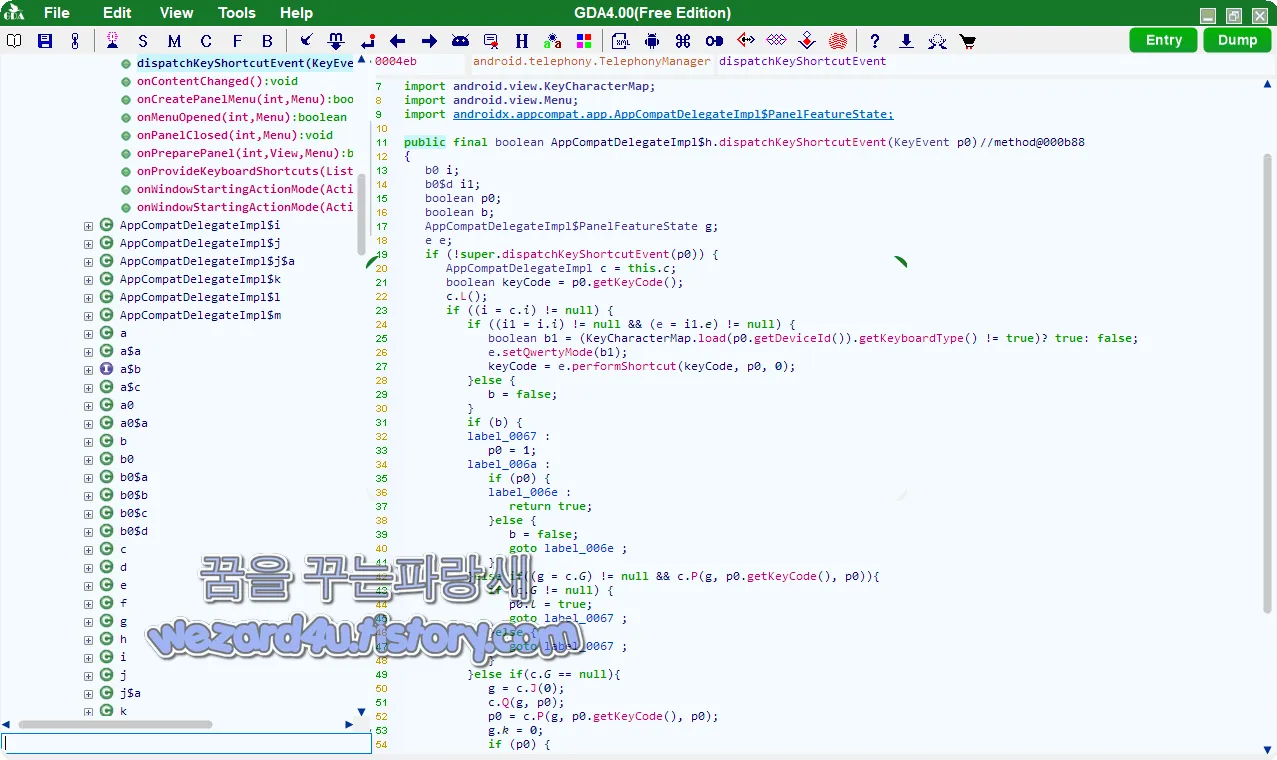Select the onPanelClosed(int,Menu):void method

pyautogui.click(x=235, y=135)
